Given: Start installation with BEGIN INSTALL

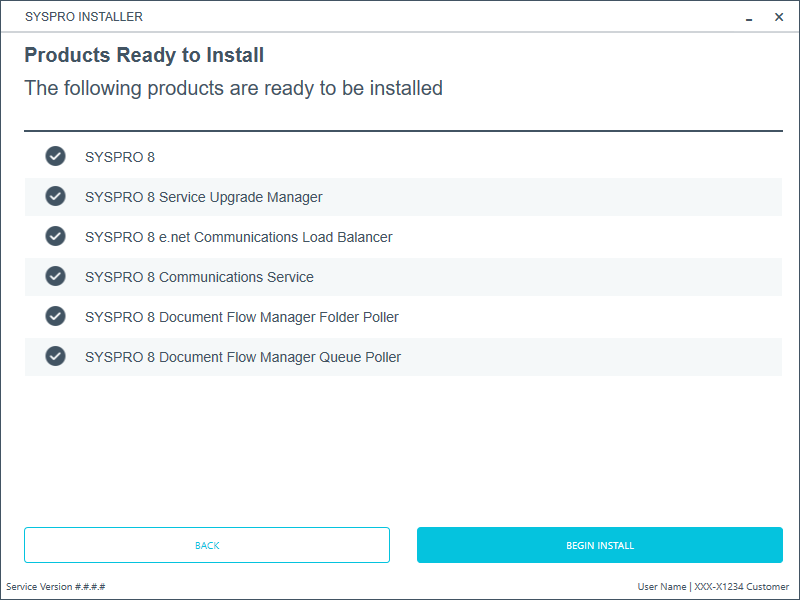Looking at the screenshot, I should 599,545.
